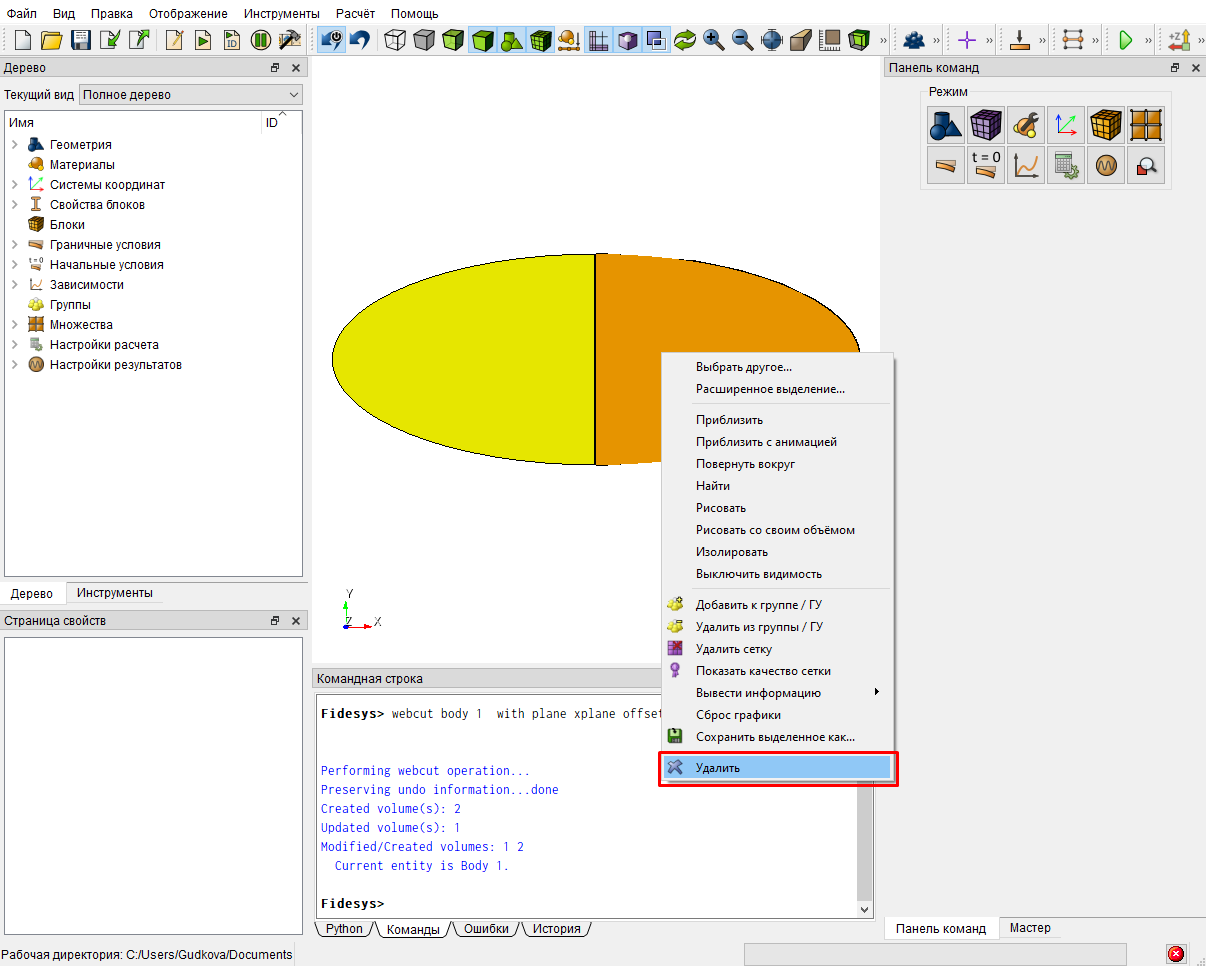Expand the Геометрия tree node
This screenshot has width=1206, height=966.
coord(15,145)
